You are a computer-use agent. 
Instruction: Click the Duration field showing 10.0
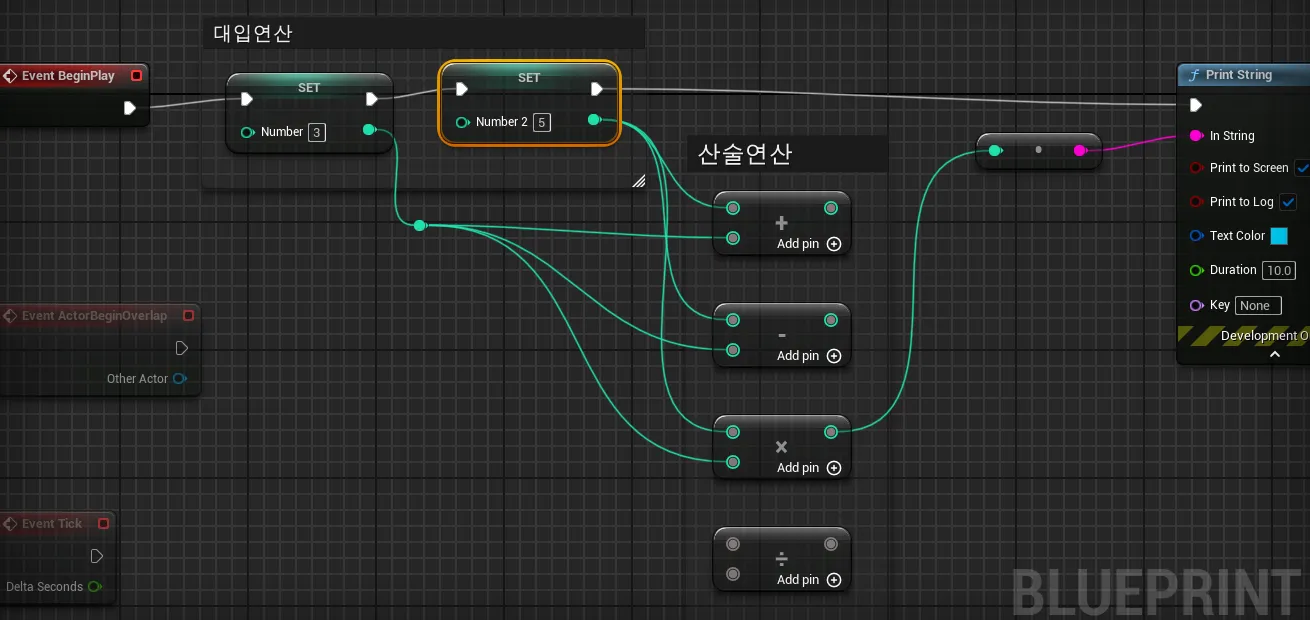pyautogui.click(x=1279, y=270)
